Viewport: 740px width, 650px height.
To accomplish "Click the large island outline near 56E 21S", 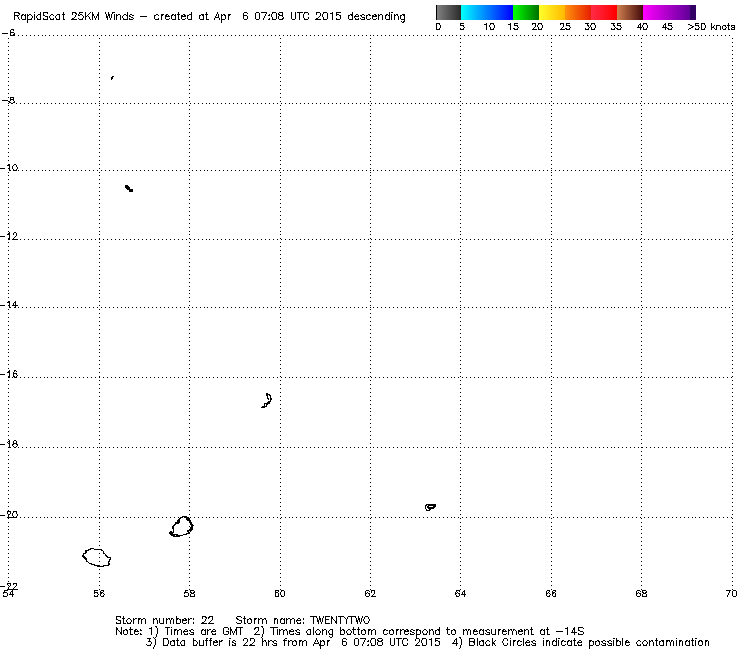I will point(97,557).
